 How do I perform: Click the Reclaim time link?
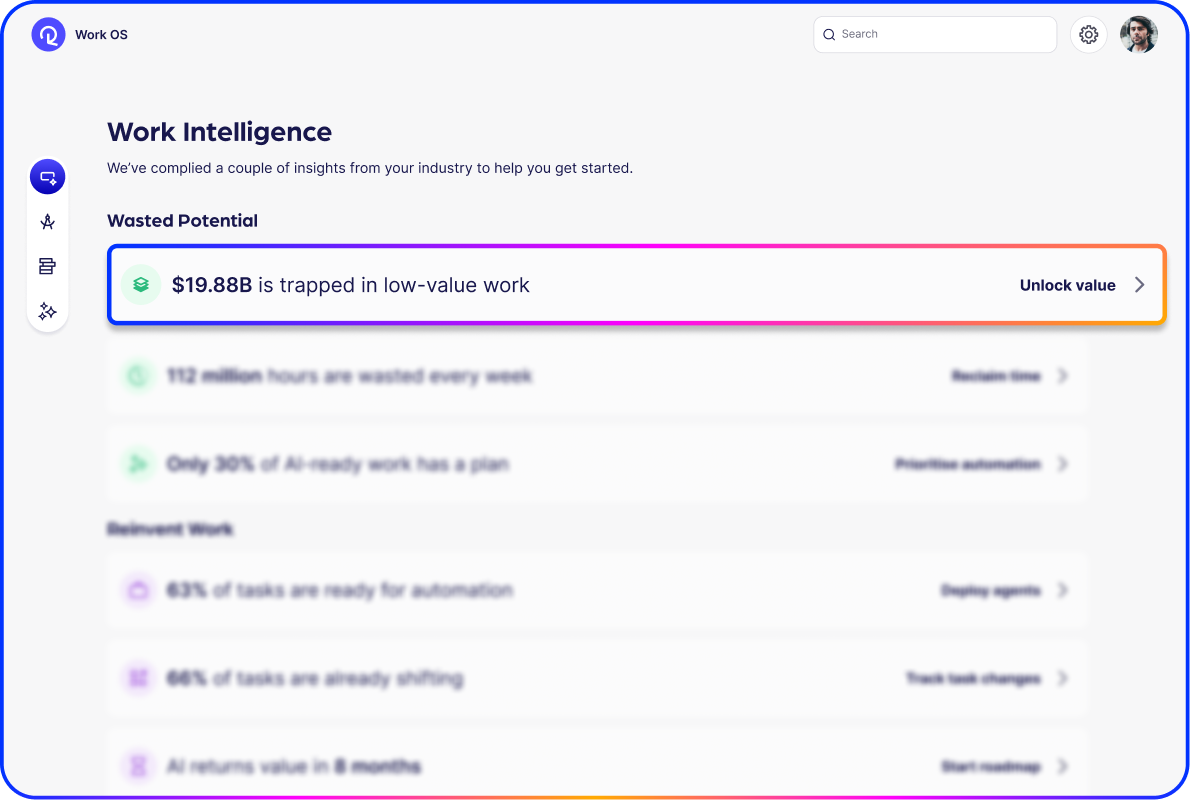point(996,376)
